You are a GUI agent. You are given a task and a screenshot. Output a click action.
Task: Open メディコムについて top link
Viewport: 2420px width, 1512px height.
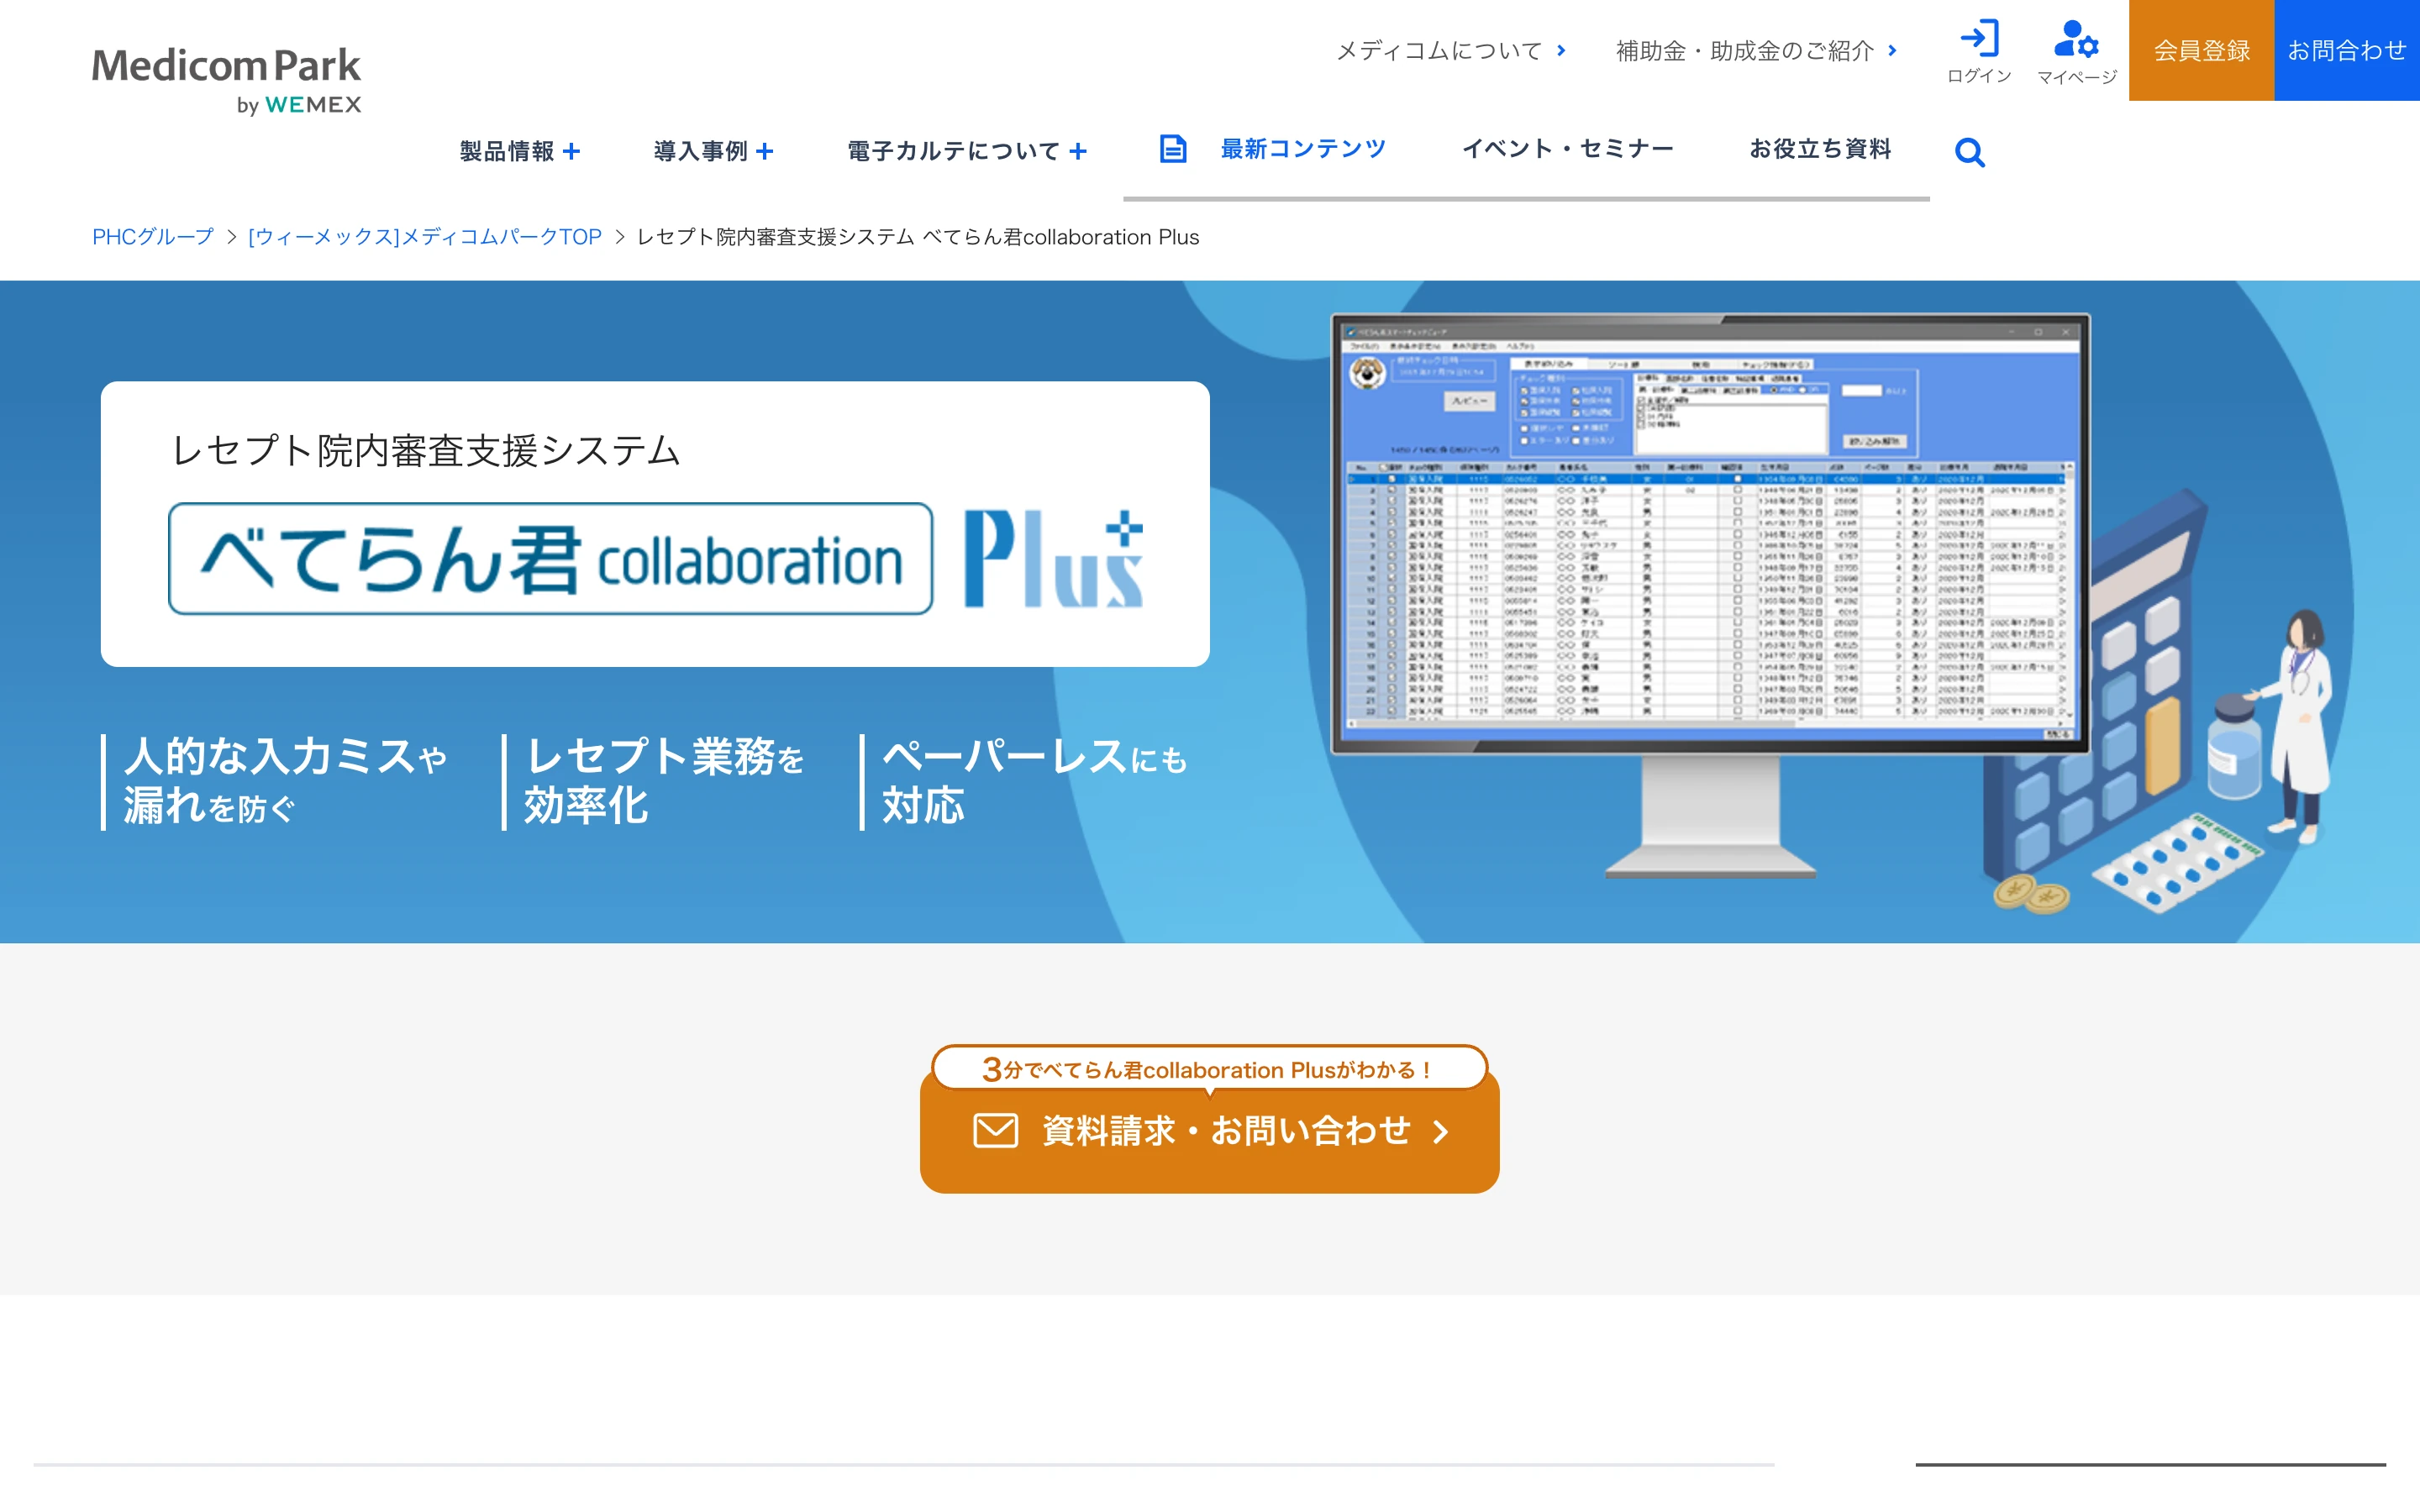1439,50
